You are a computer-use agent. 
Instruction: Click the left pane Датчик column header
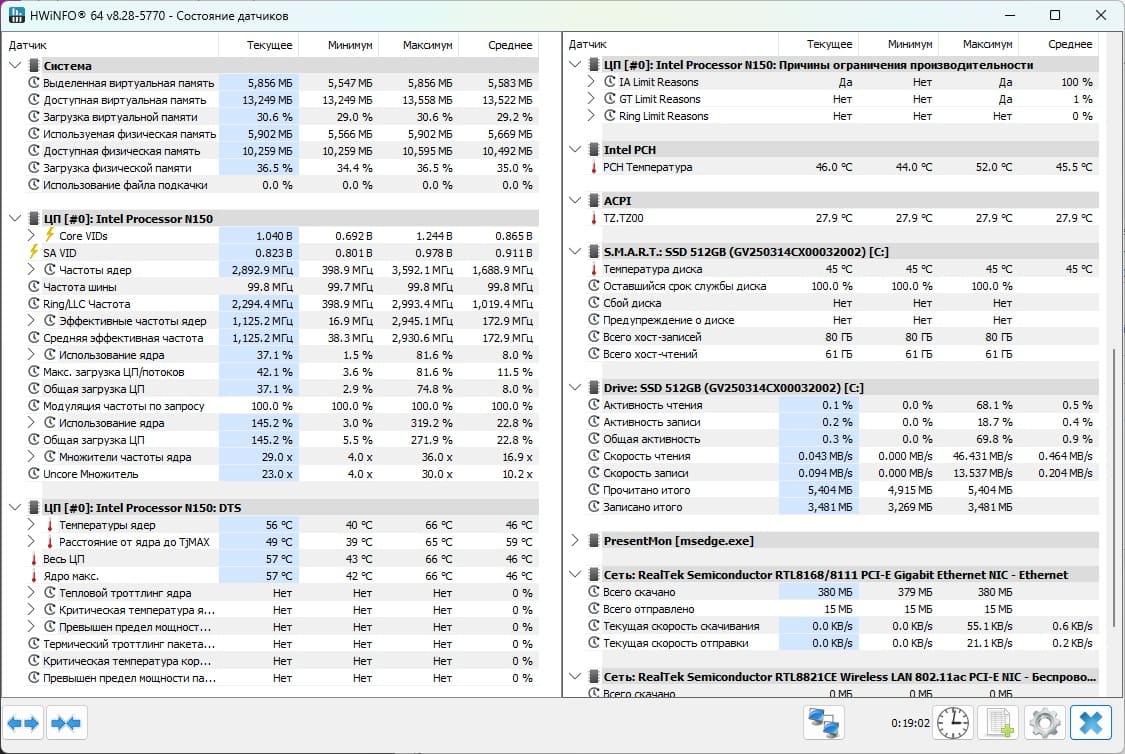coord(110,44)
